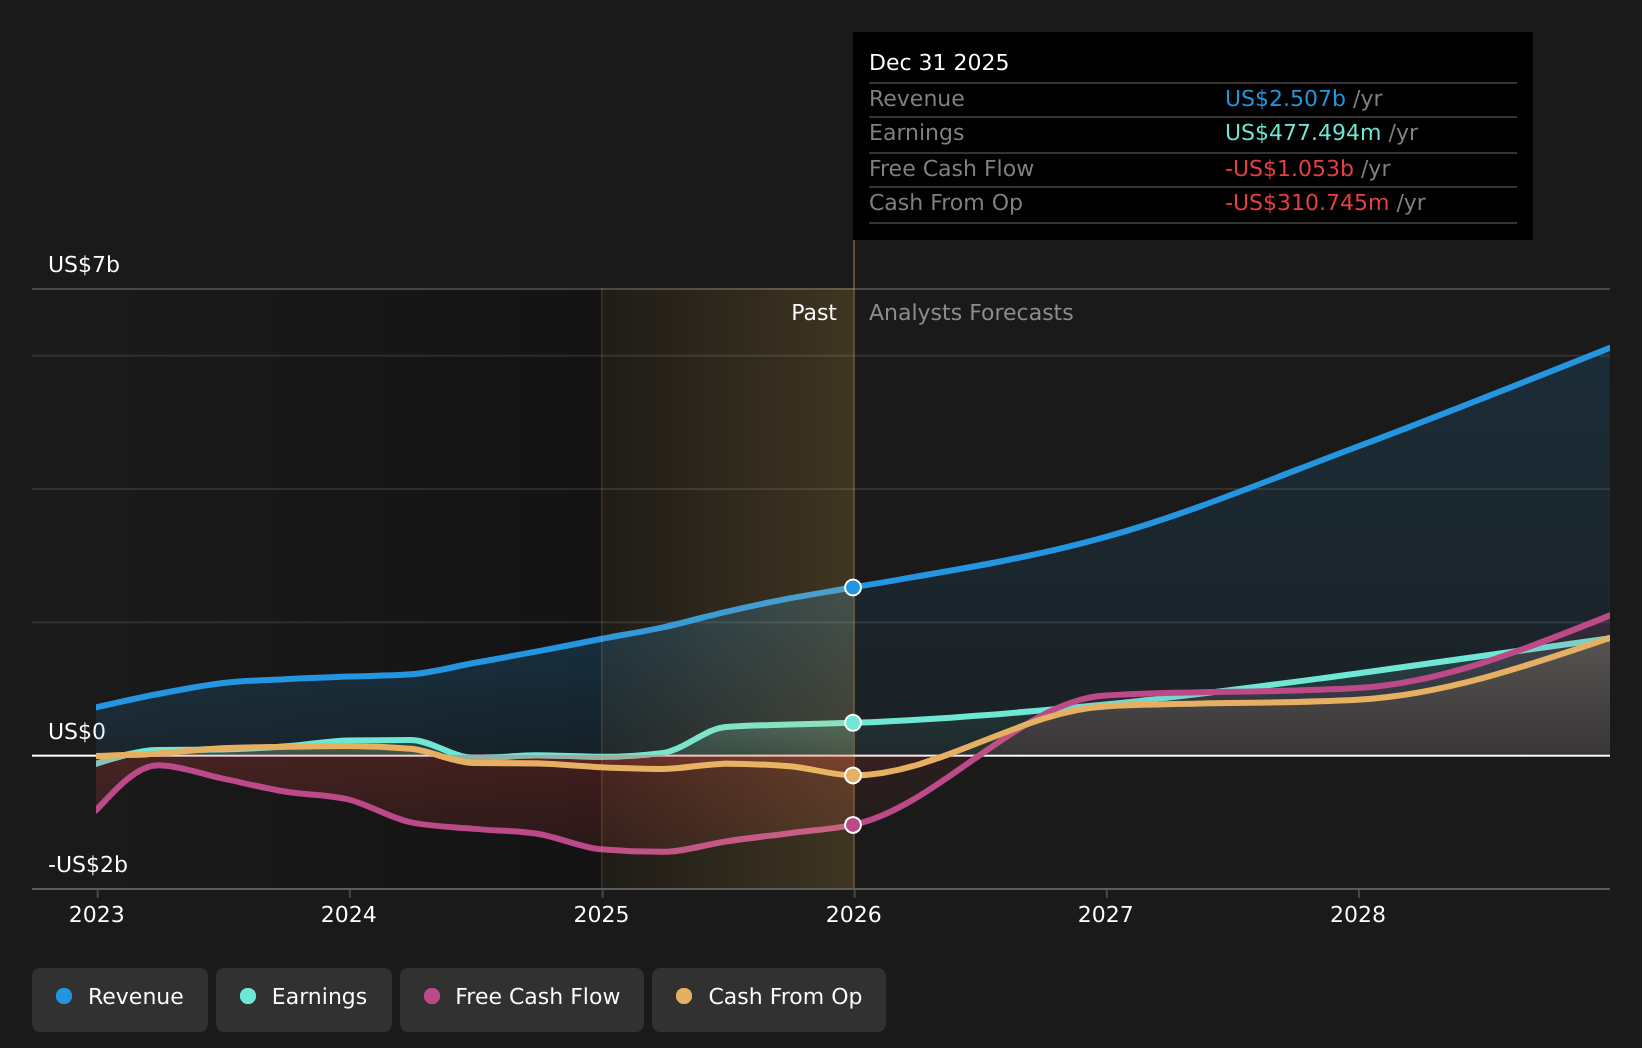Image resolution: width=1642 pixels, height=1048 pixels.
Task: Expand the Cash From Op row in the tooltip
Action: pos(946,202)
